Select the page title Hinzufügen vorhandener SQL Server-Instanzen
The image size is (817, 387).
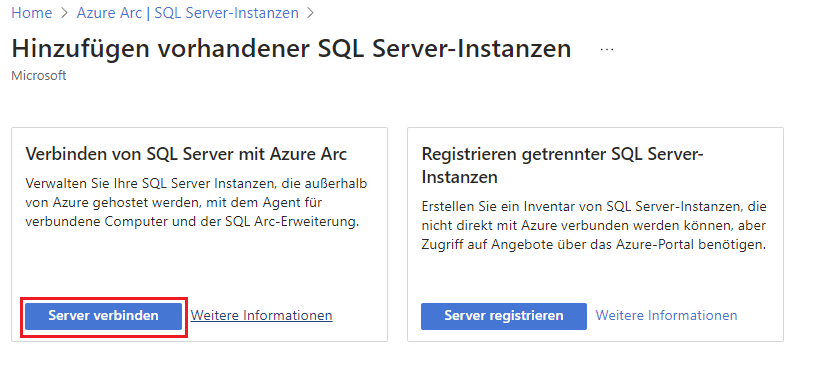tap(291, 49)
